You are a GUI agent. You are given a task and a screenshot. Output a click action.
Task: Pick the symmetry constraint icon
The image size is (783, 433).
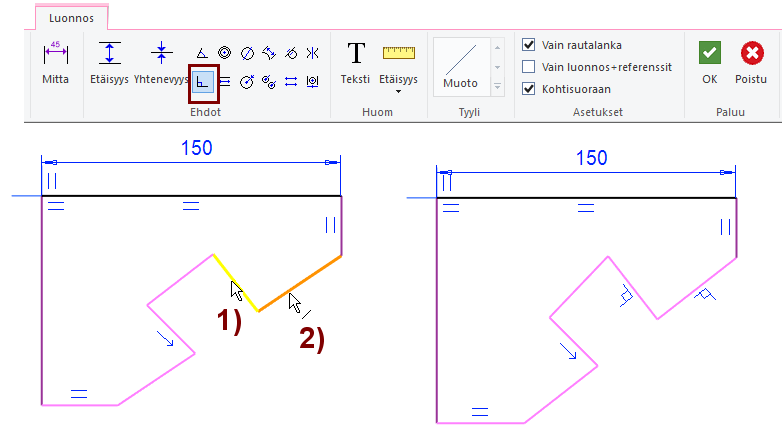coord(313,53)
